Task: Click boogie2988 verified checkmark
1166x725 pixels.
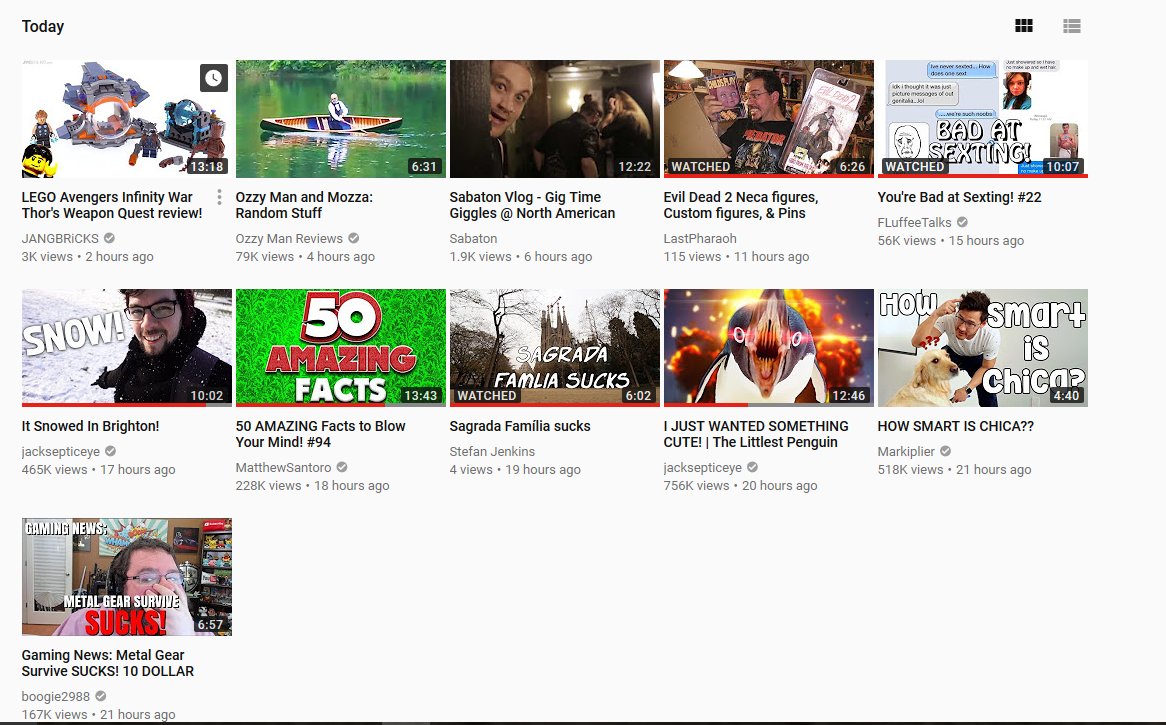Action: pyautogui.click(x=100, y=696)
